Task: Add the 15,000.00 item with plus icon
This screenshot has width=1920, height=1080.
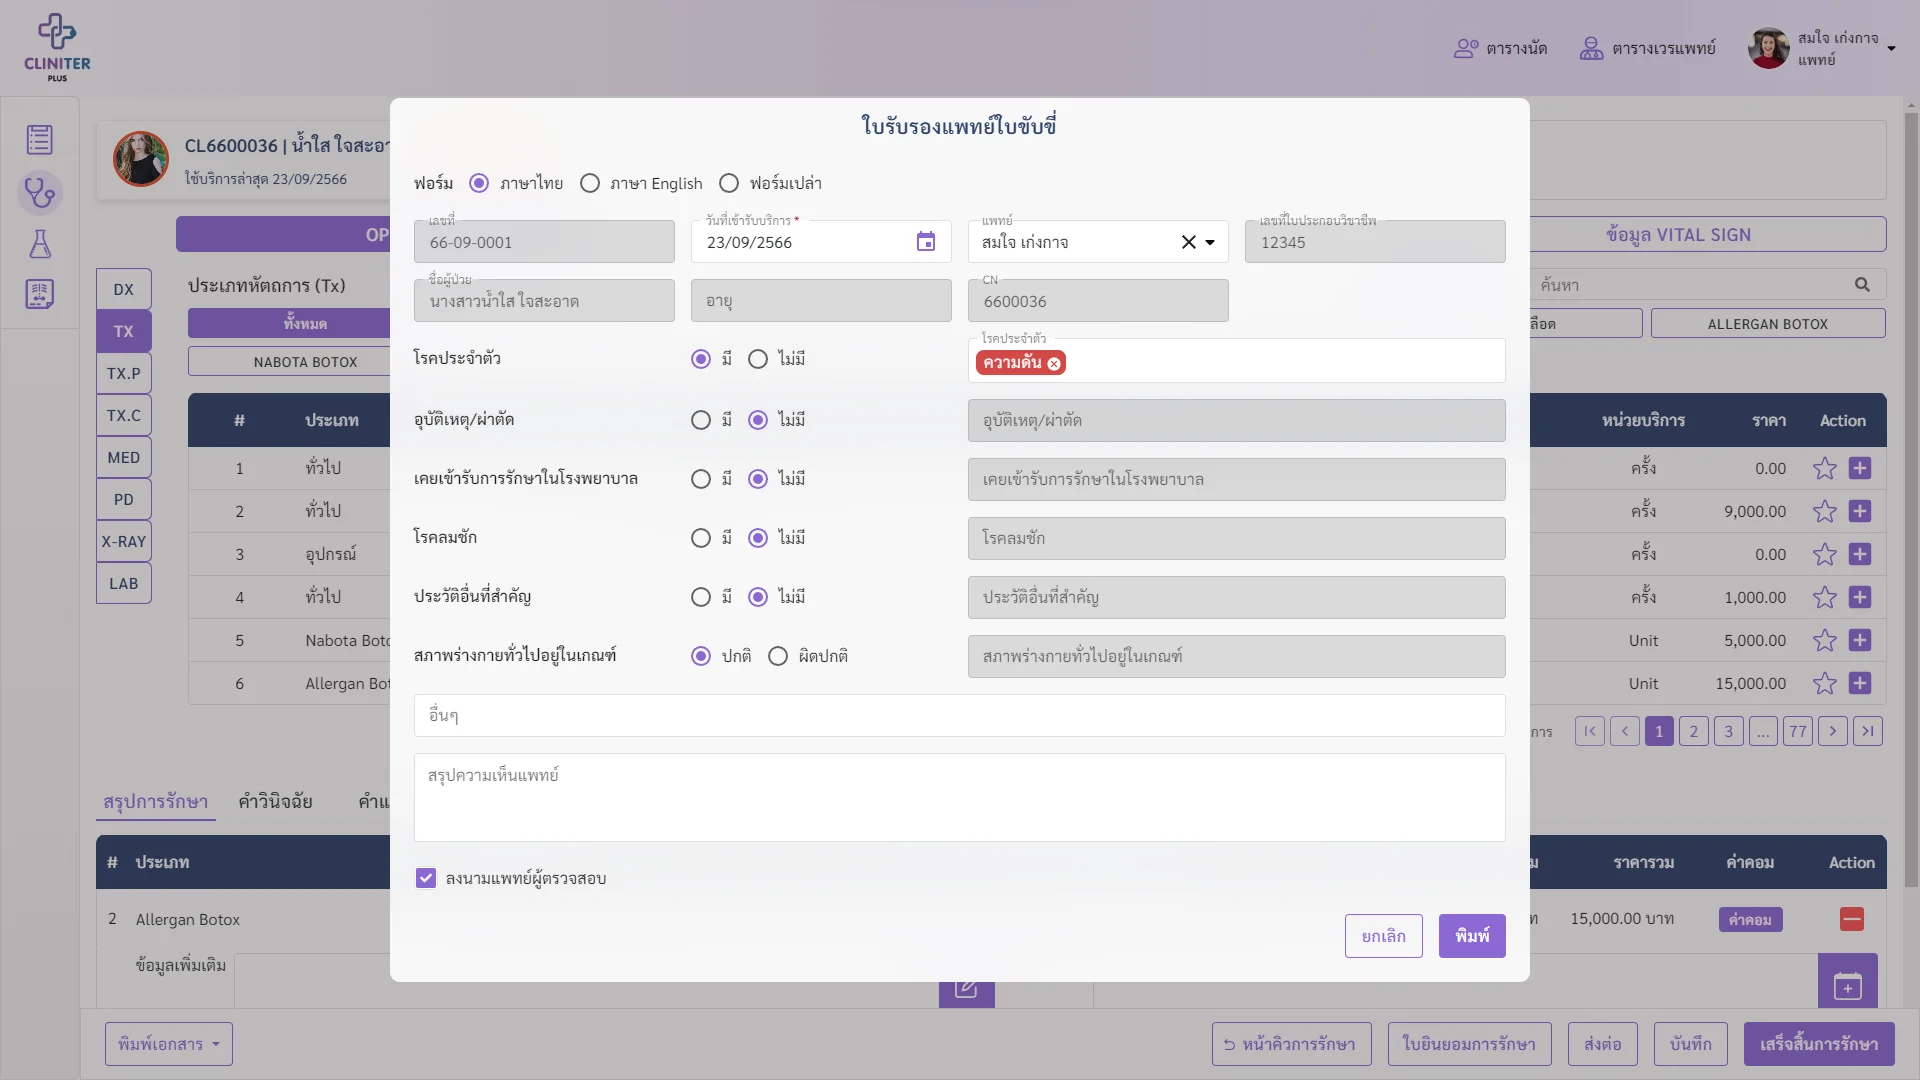Action: (1860, 683)
